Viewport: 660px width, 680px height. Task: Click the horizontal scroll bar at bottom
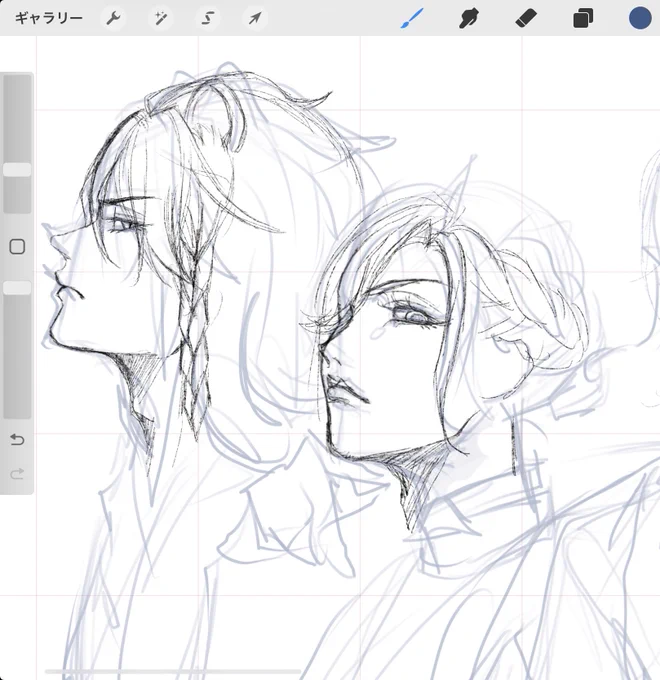click(x=173, y=671)
